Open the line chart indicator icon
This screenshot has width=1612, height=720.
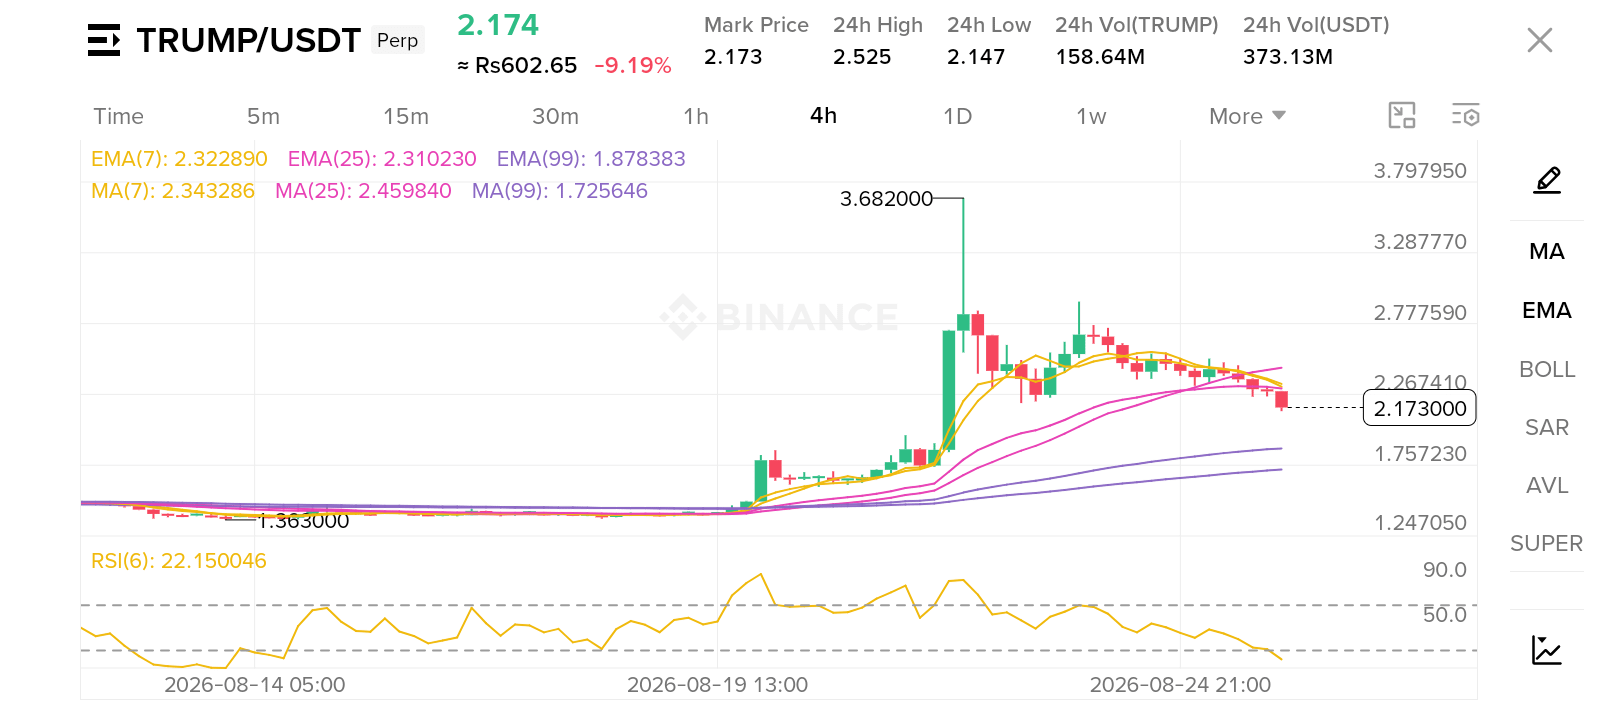(1547, 650)
